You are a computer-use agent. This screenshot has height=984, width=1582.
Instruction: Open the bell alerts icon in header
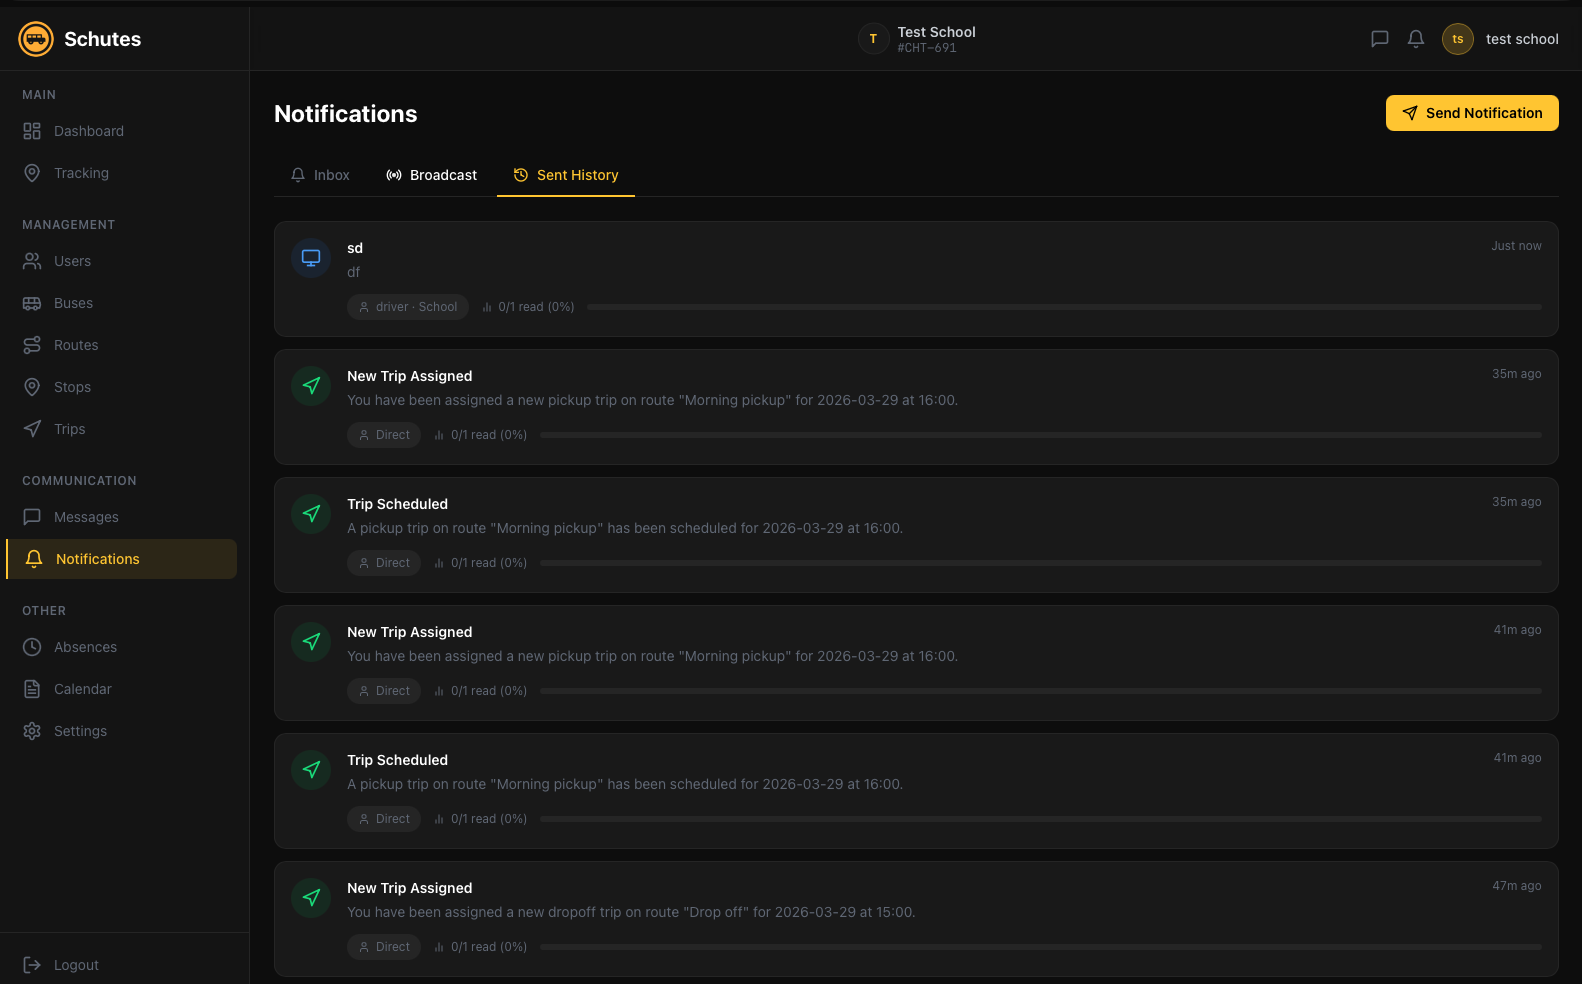(x=1416, y=39)
